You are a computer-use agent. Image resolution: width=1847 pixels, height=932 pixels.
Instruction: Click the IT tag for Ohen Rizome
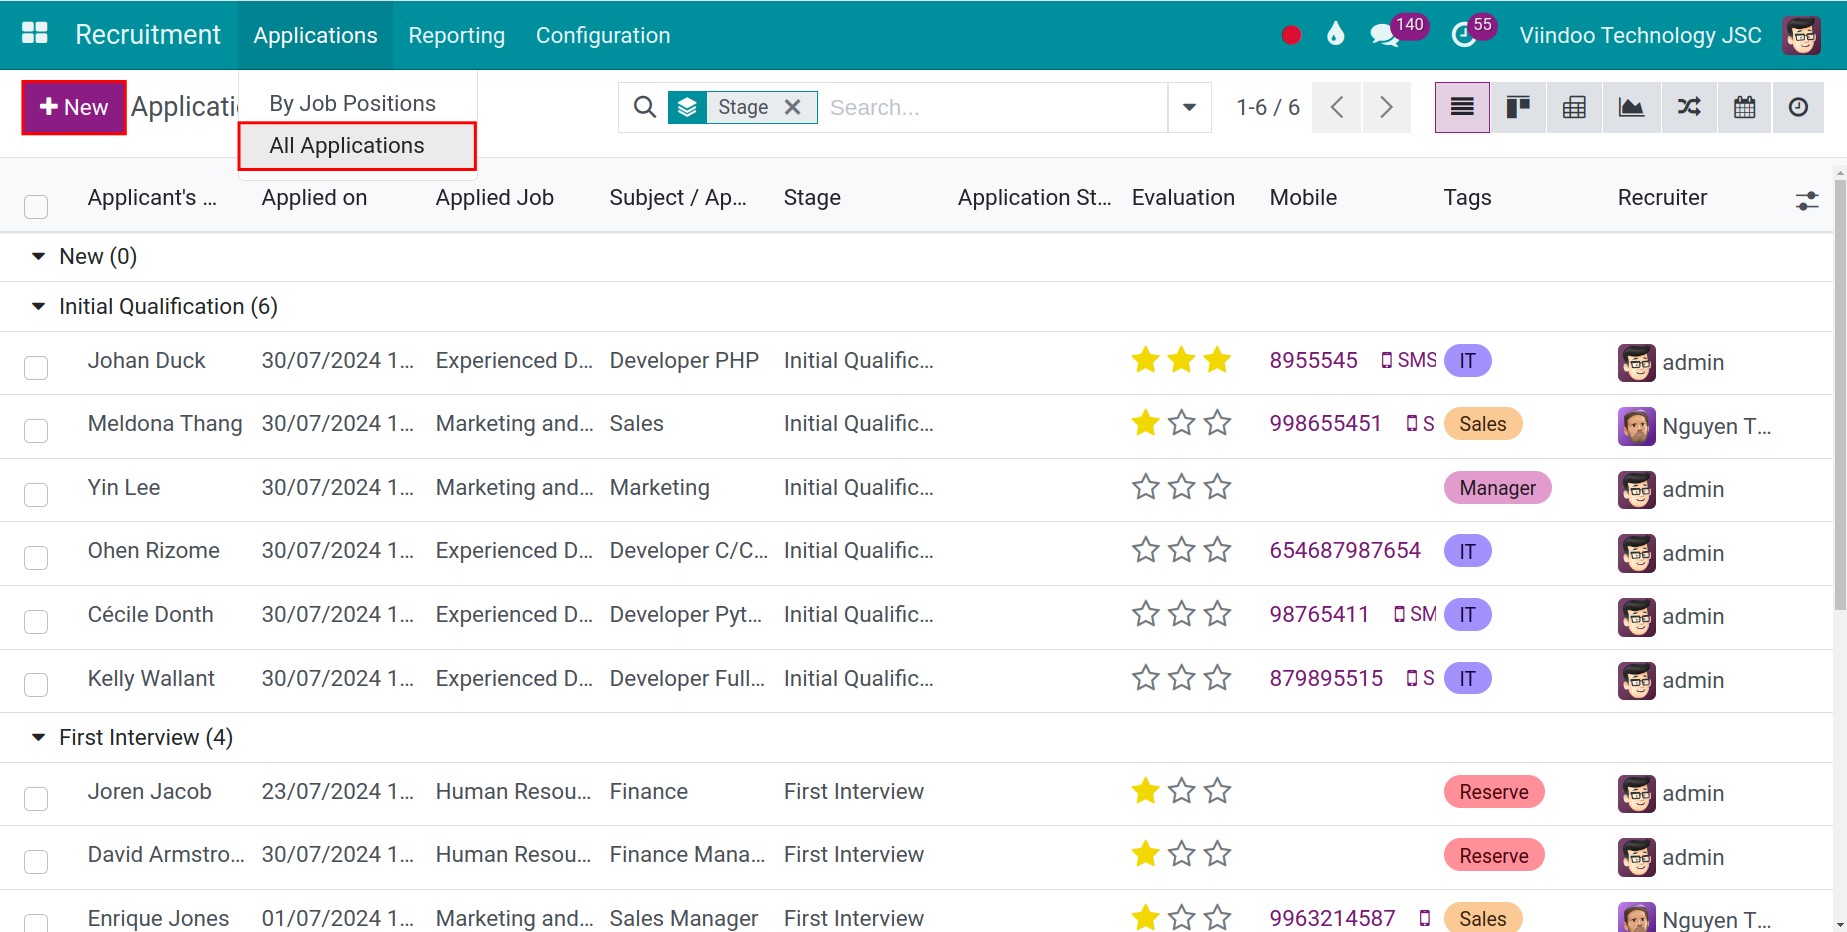tap(1467, 551)
